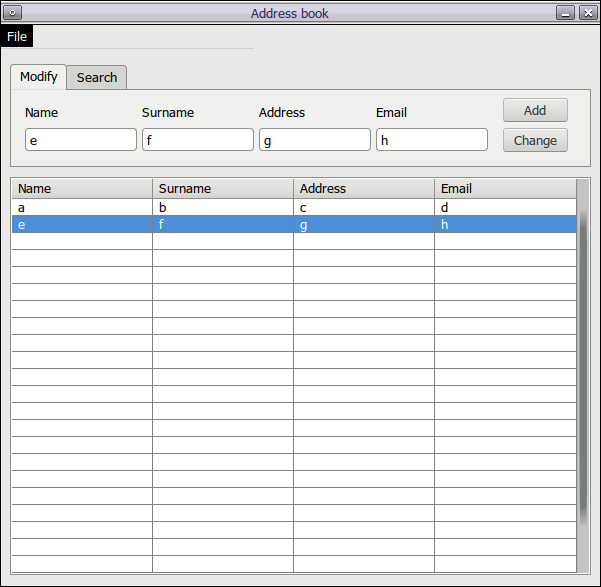Viewport: 601px width, 587px height.
Task: Switch to the Search tab
Action: (97, 77)
